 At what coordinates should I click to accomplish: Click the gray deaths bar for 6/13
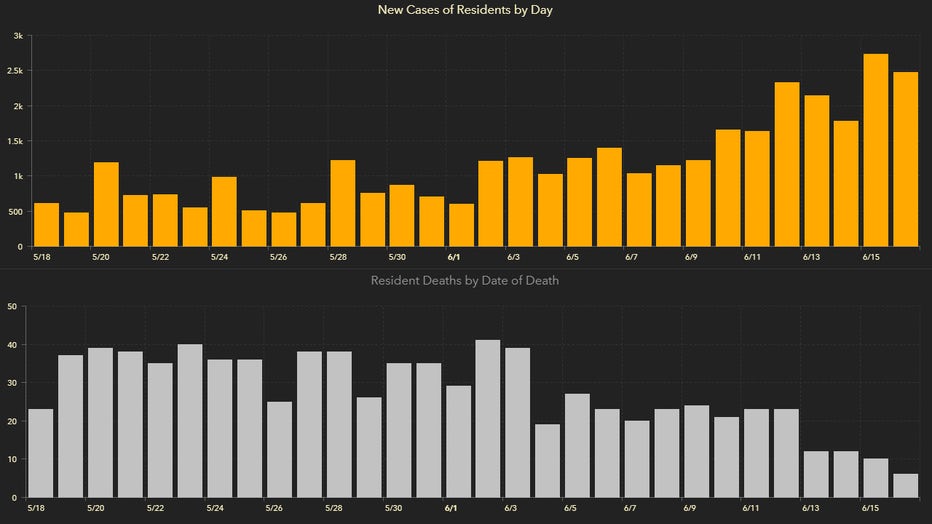[816, 474]
